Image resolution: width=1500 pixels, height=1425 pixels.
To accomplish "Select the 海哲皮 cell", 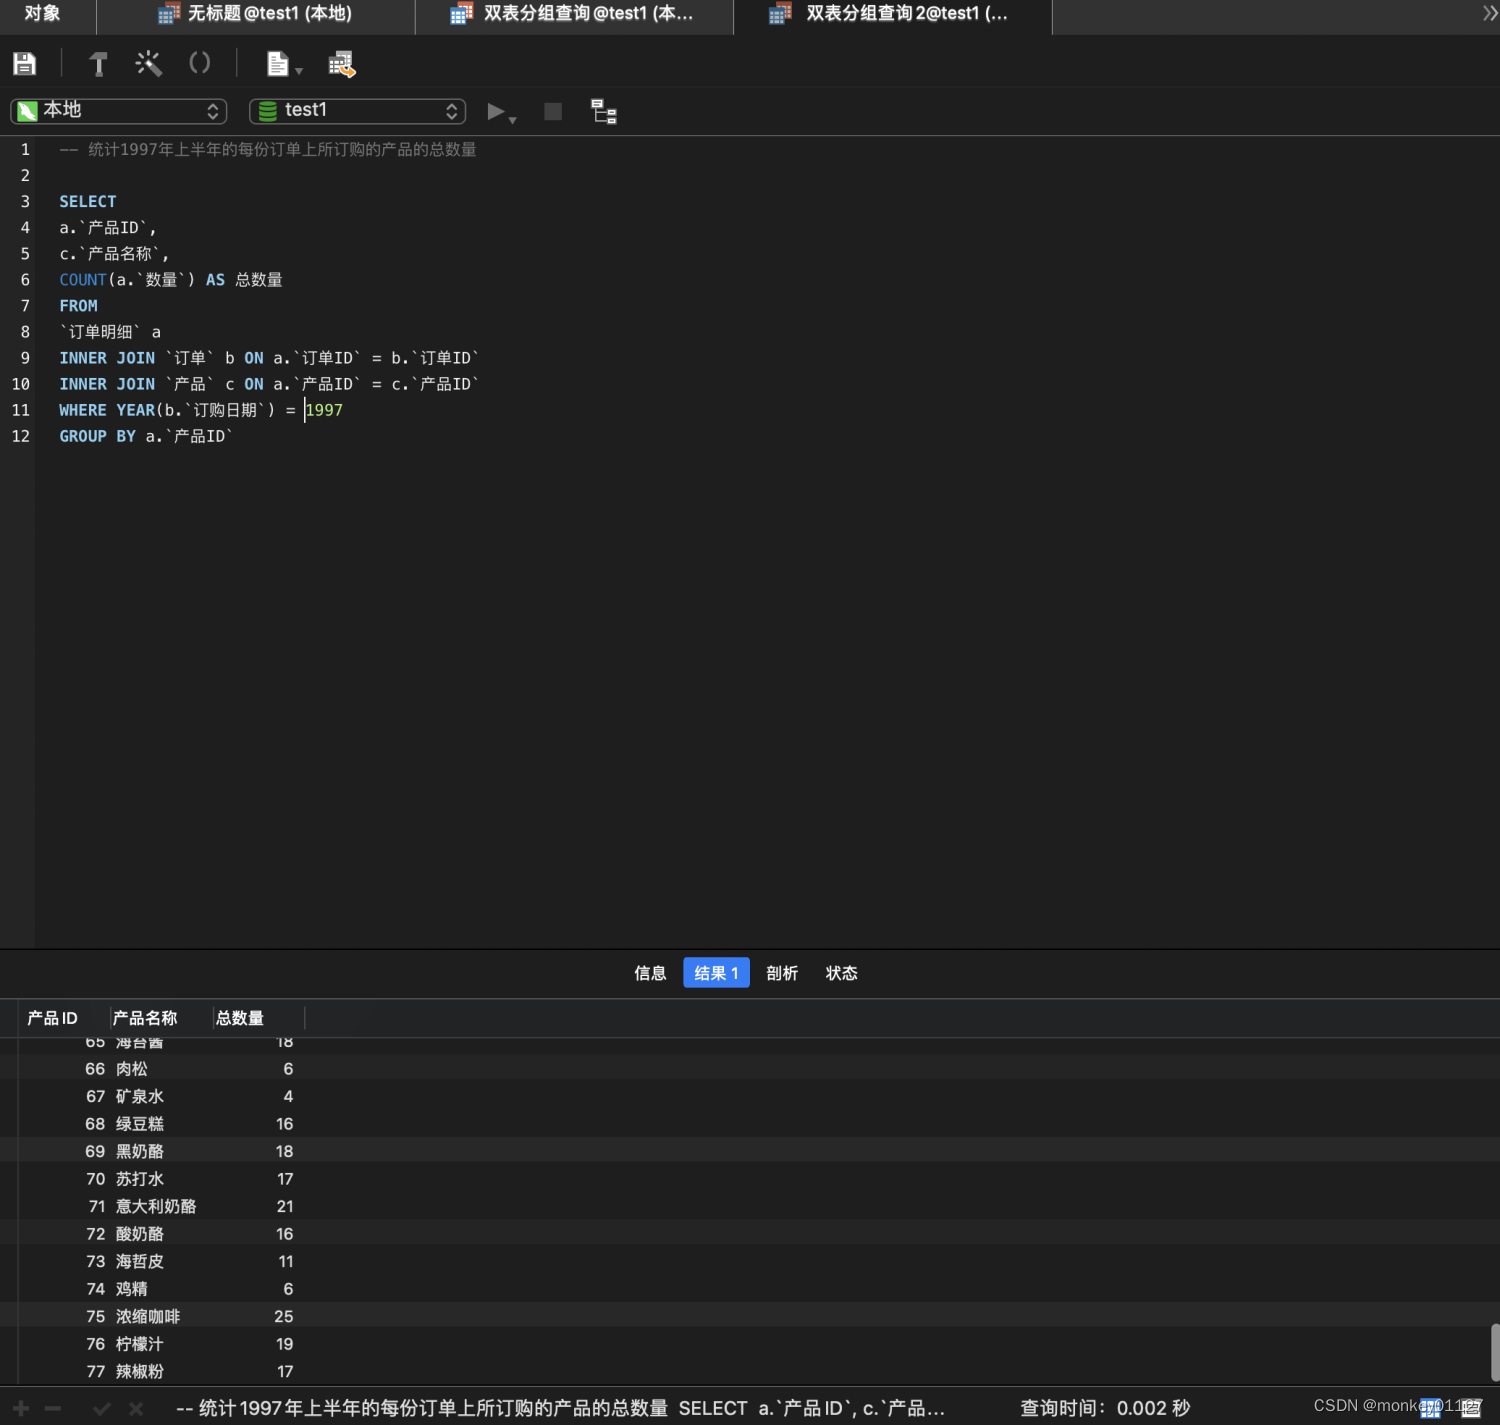I will 140,1262.
